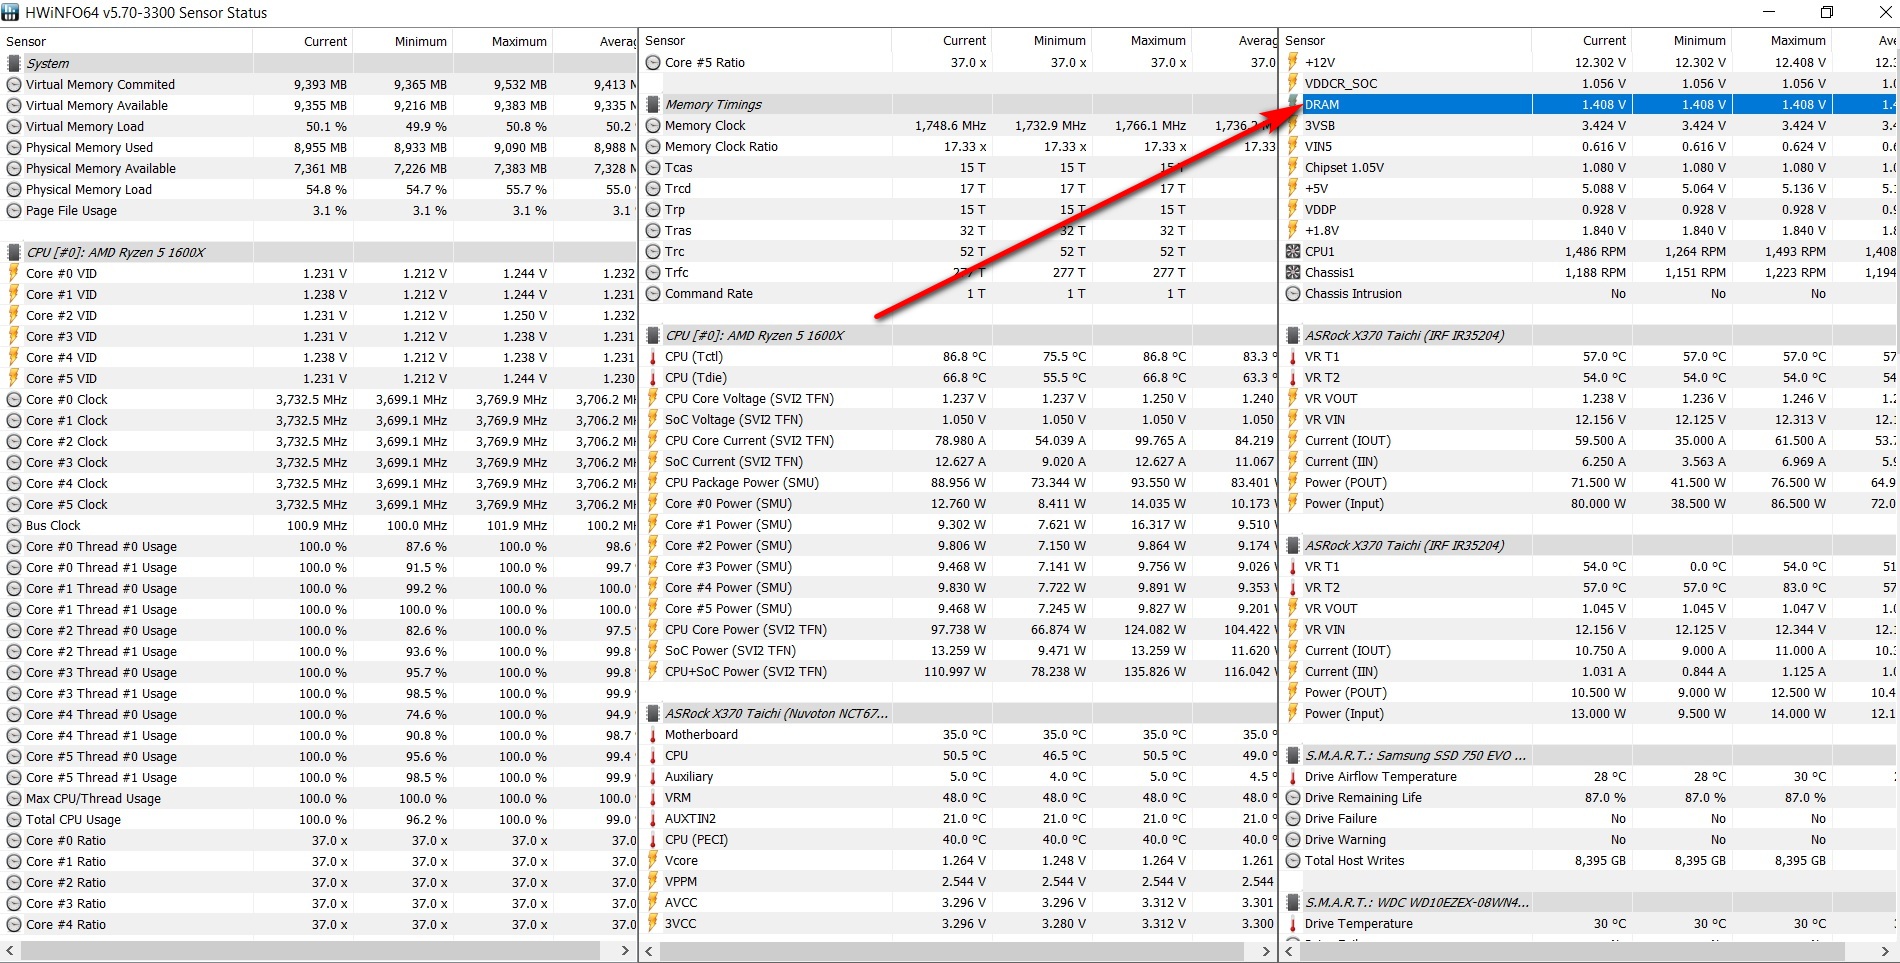Click the Memory Timings section header

point(713,104)
